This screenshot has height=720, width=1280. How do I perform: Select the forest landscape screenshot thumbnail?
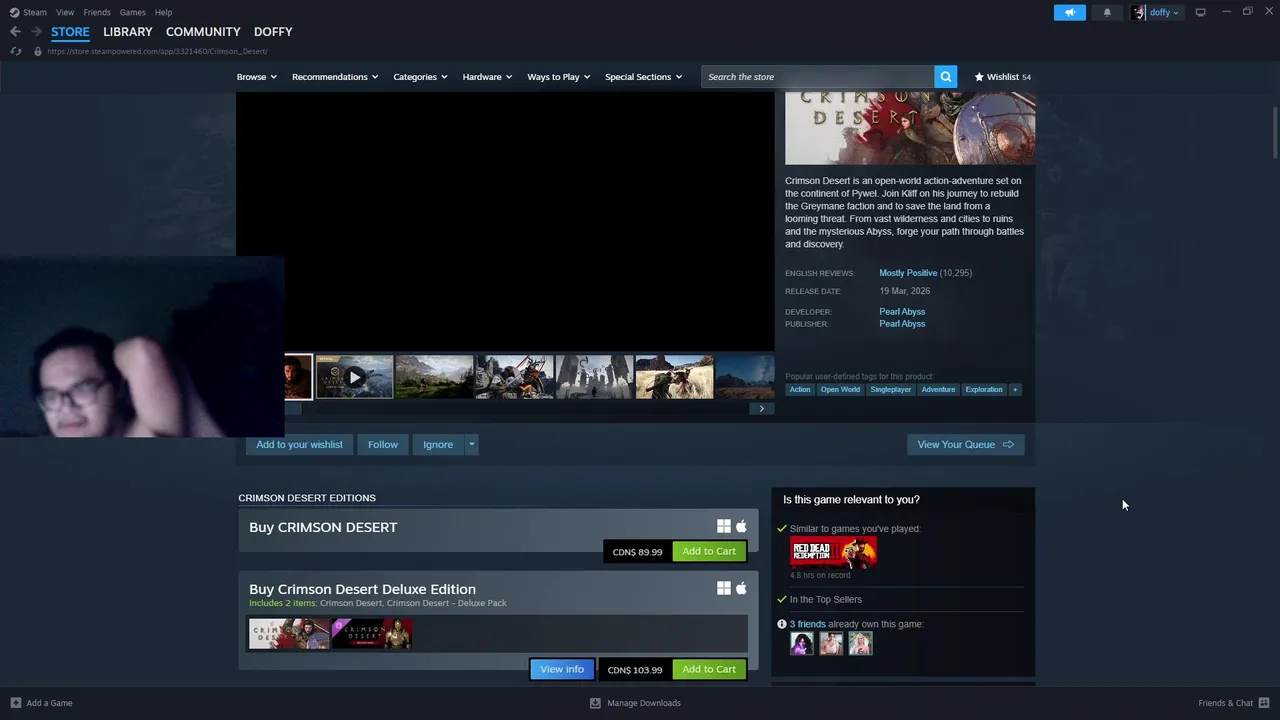(434, 377)
